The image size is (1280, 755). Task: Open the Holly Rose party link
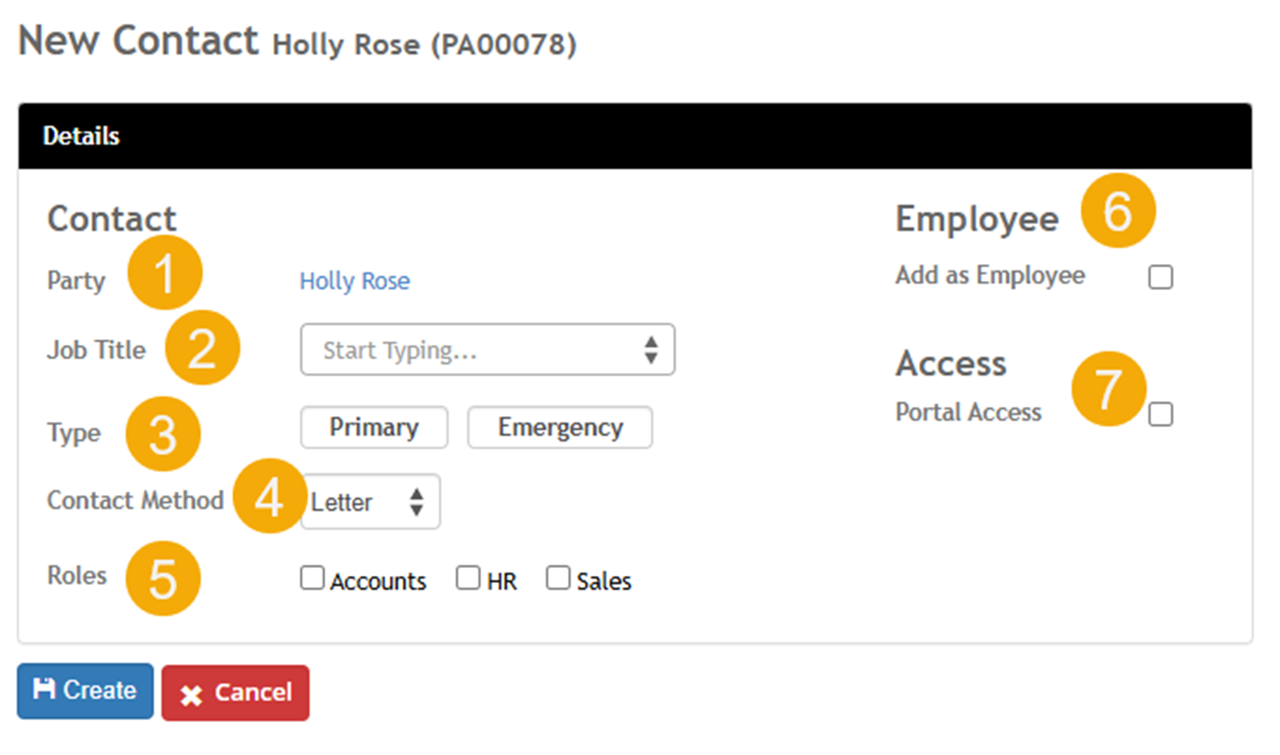355,281
